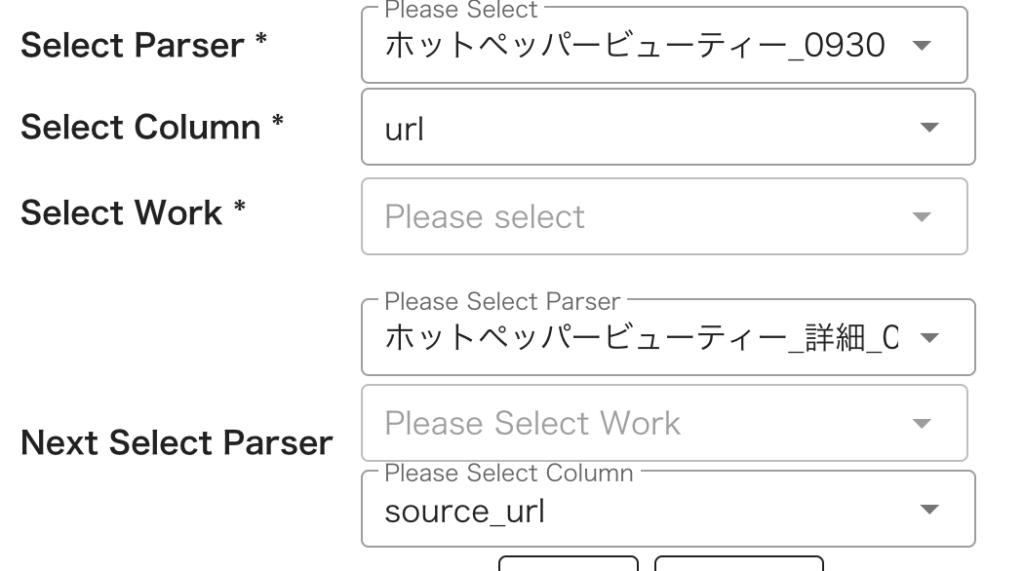This screenshot has width=1024, height=571.
Task: Open the ホットペッパービューティー_0930 parser dropdown
Action: point(635,47)
